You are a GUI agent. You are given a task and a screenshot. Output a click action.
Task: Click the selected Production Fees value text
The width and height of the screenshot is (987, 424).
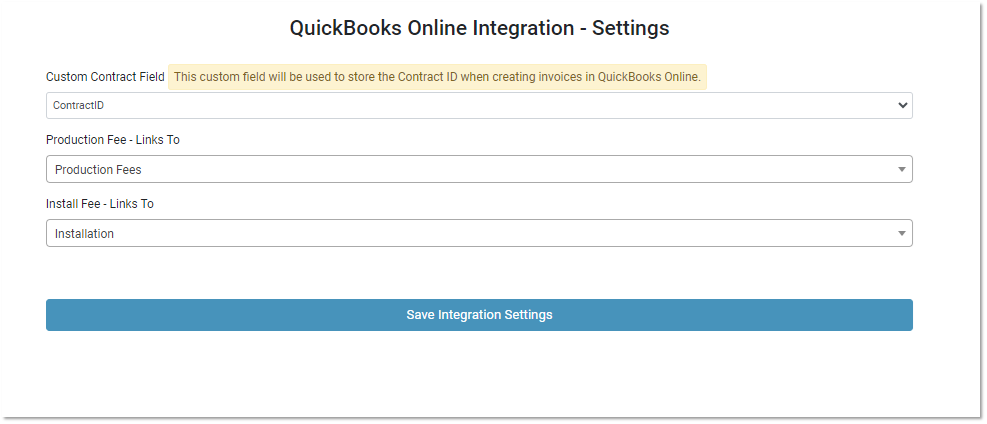coord(98,170)
